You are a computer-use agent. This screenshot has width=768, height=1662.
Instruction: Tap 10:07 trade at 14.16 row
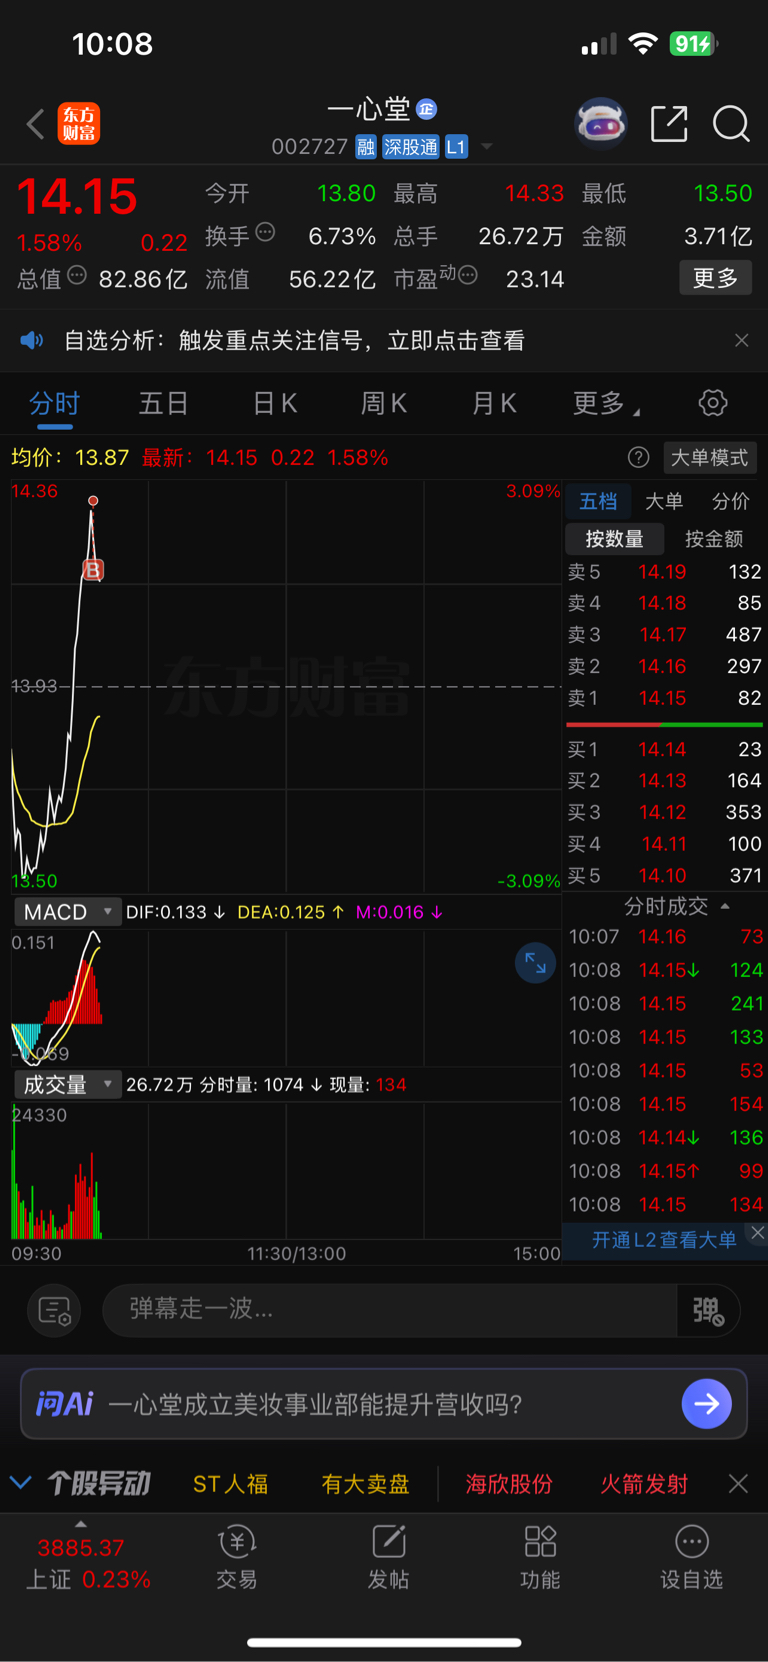tap(665, 937)
